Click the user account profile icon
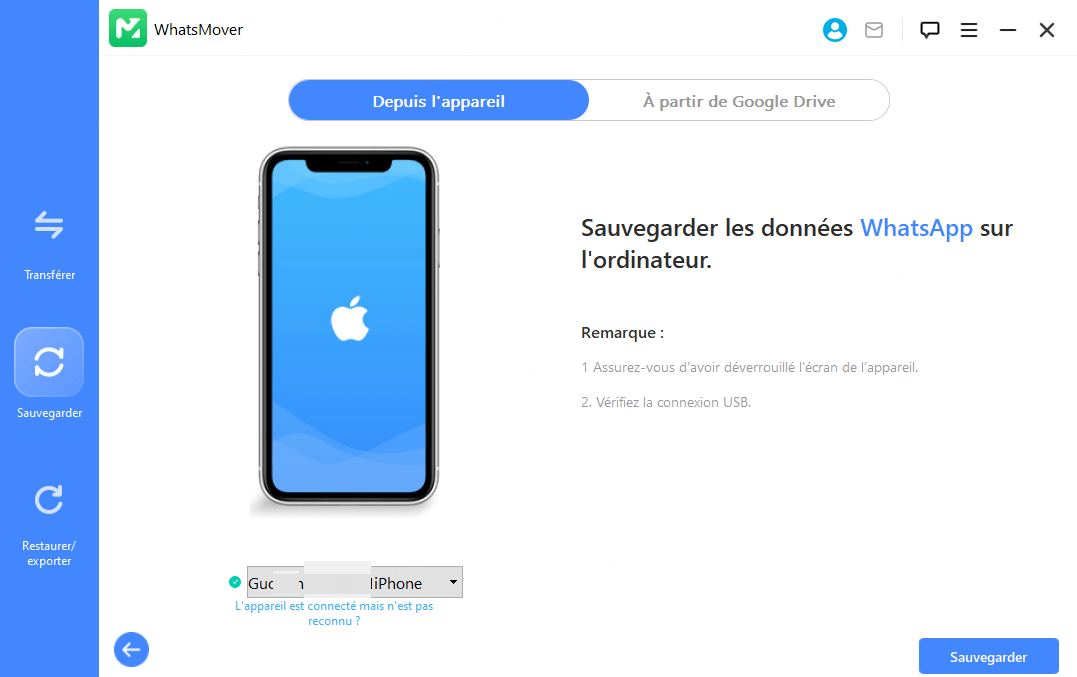The height and width of the screenshot is (677, 1077). [835, 30]
